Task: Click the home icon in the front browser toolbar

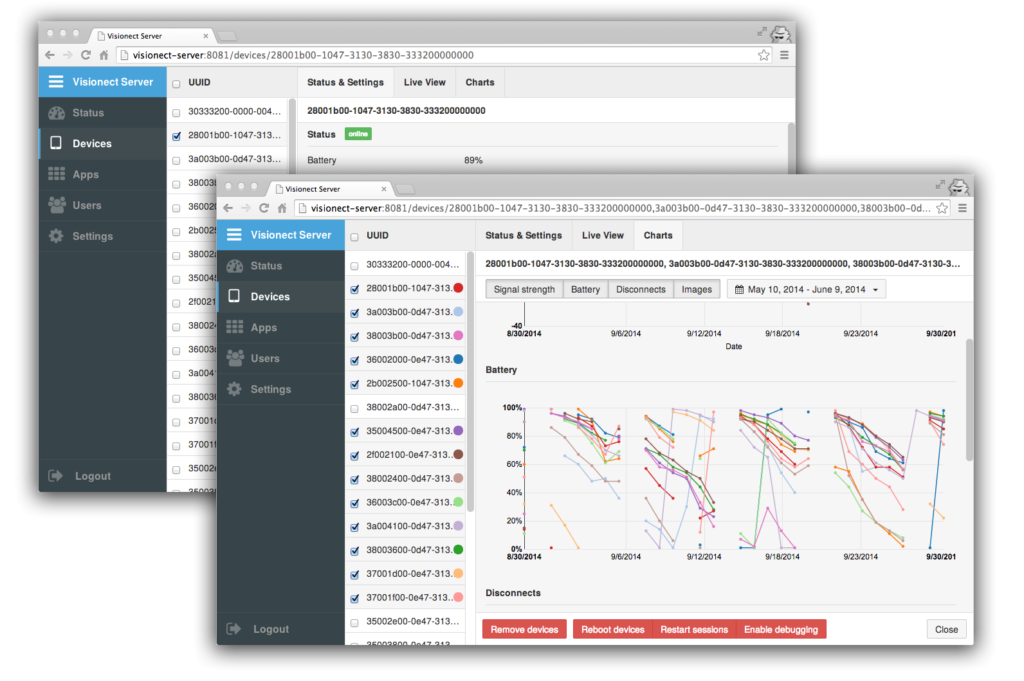Action: (x=282, y=208)
